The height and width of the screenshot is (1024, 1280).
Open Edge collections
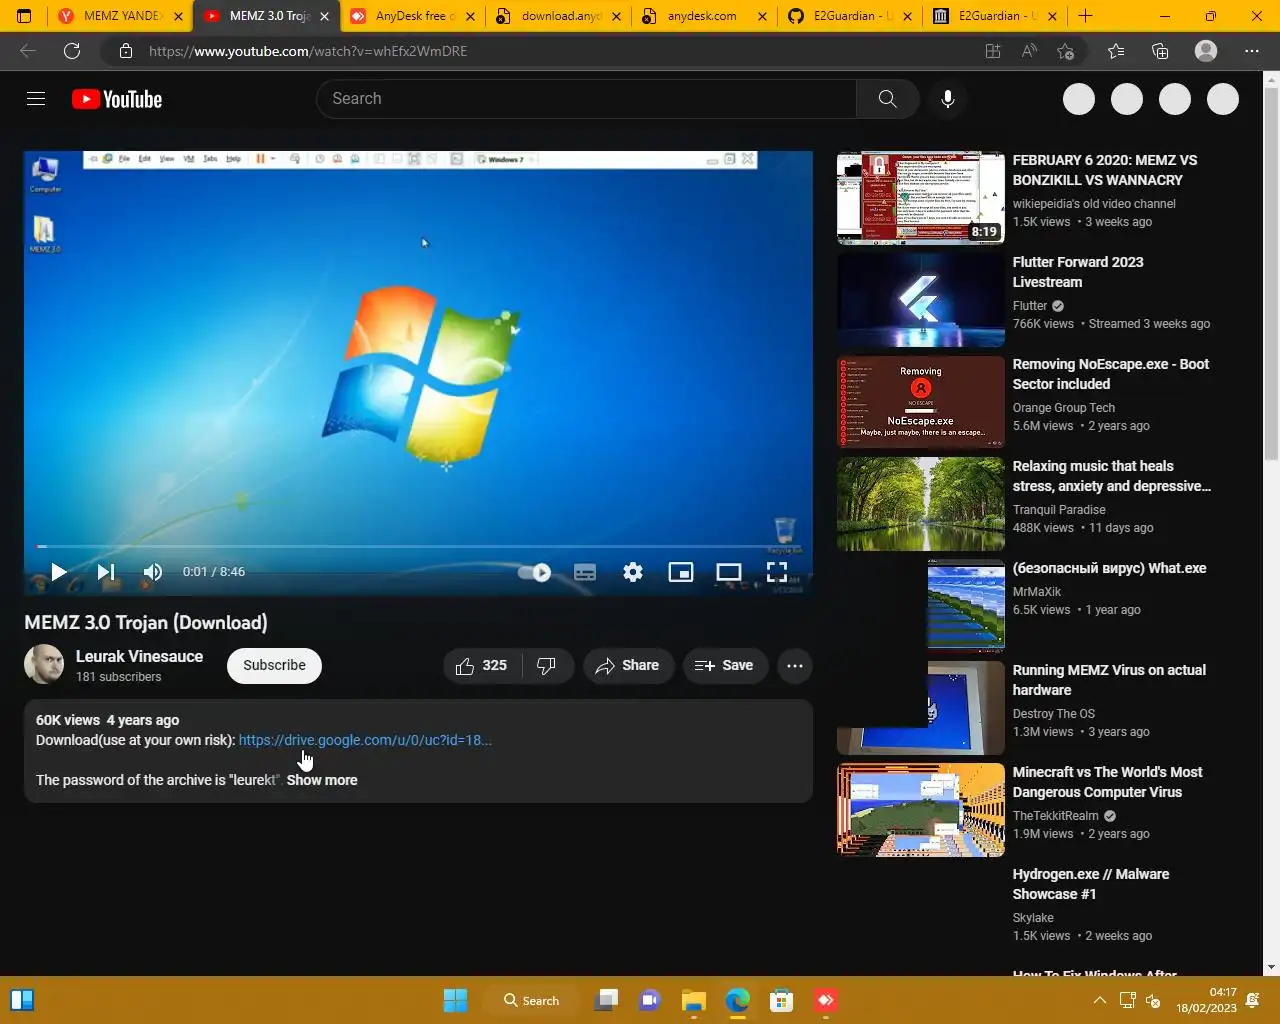click(1160, 51)
